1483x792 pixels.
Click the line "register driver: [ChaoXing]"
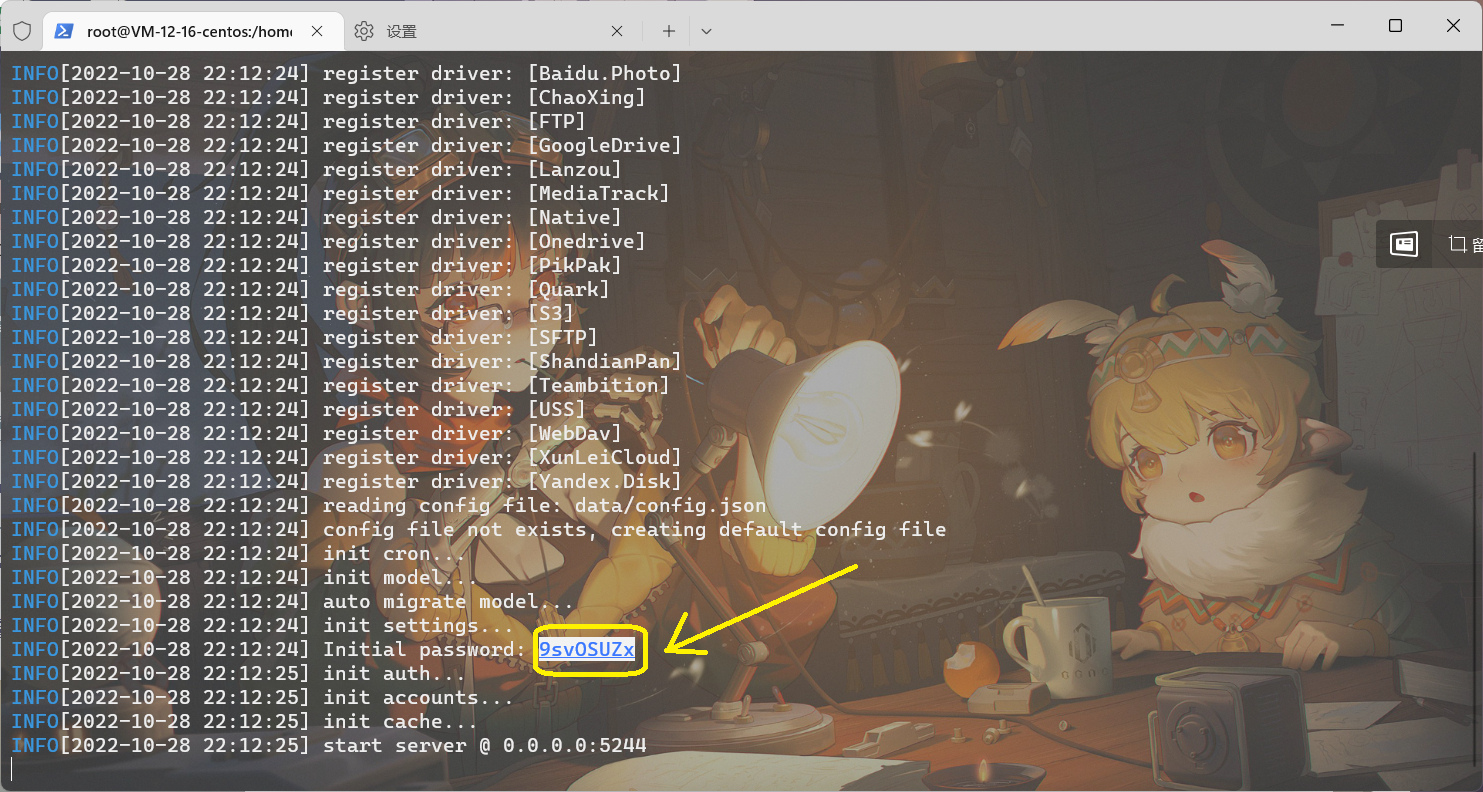click(485, 98)
